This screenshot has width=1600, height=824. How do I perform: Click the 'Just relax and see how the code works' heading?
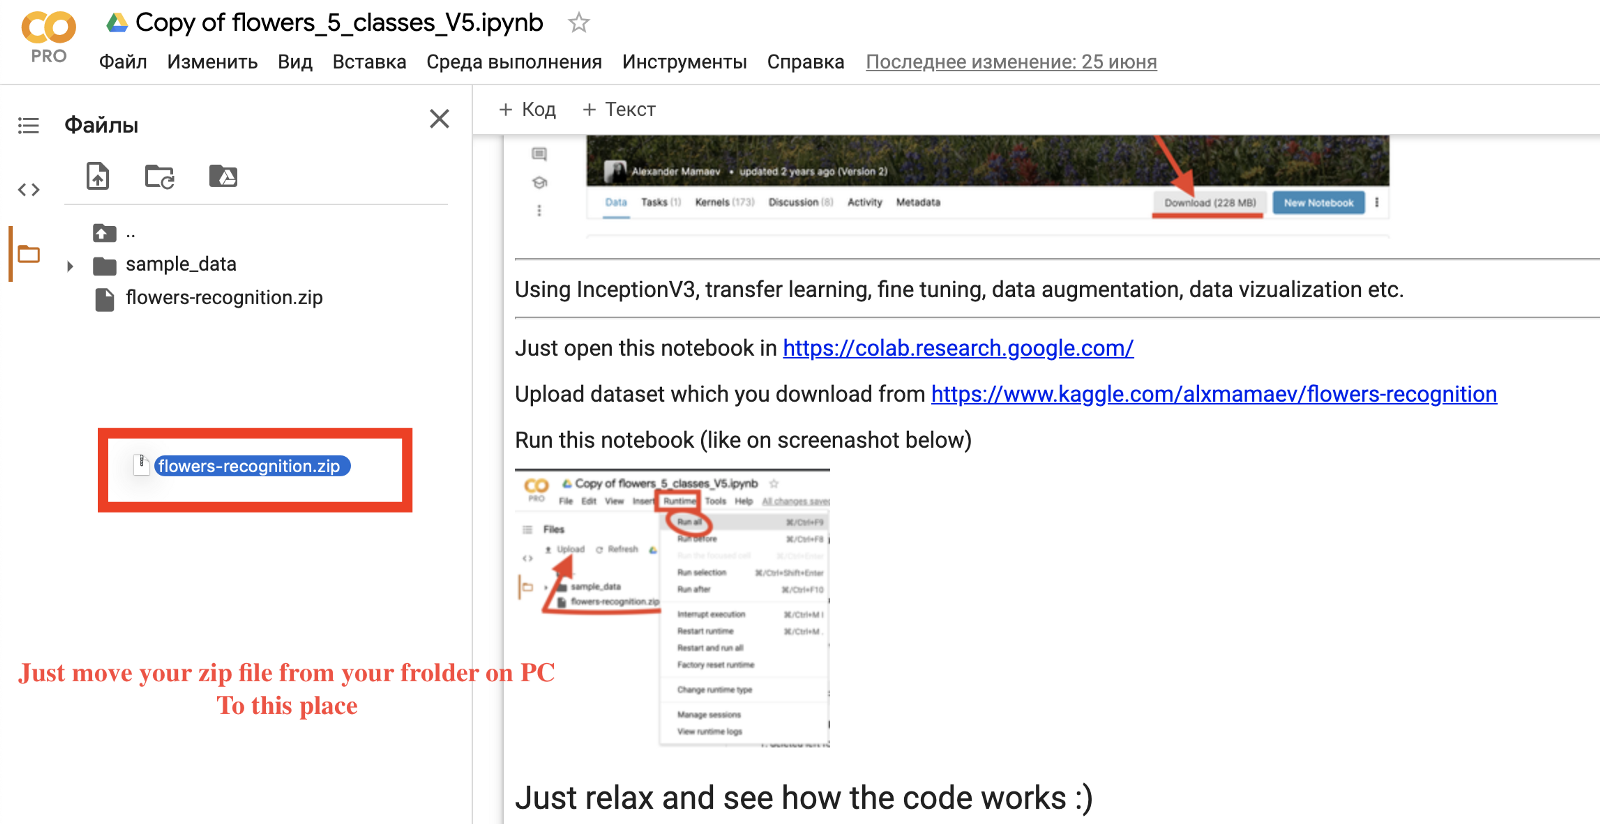[804, 798]
